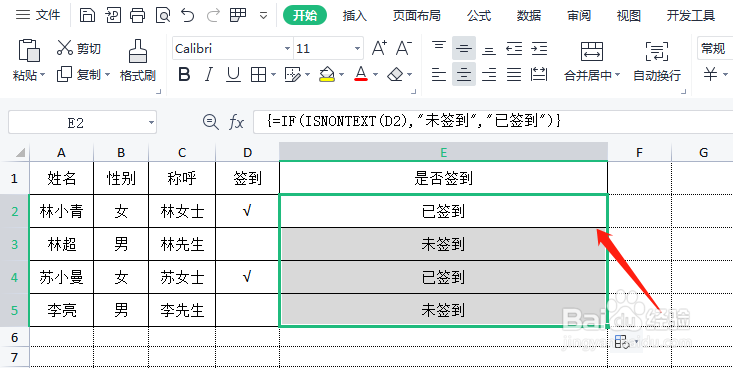Switch to 页面布局 tab
The height and width of the screenshot is (368, 733).
417,15
